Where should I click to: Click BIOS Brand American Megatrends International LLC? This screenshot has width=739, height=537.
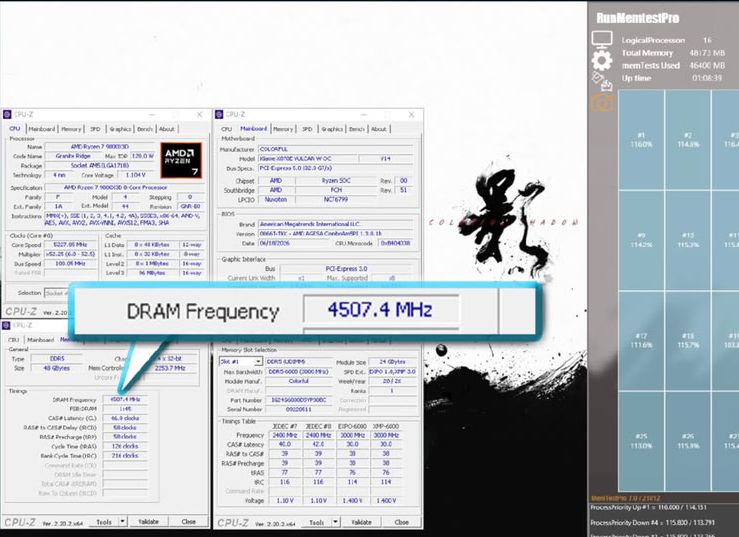pos(335,224)
